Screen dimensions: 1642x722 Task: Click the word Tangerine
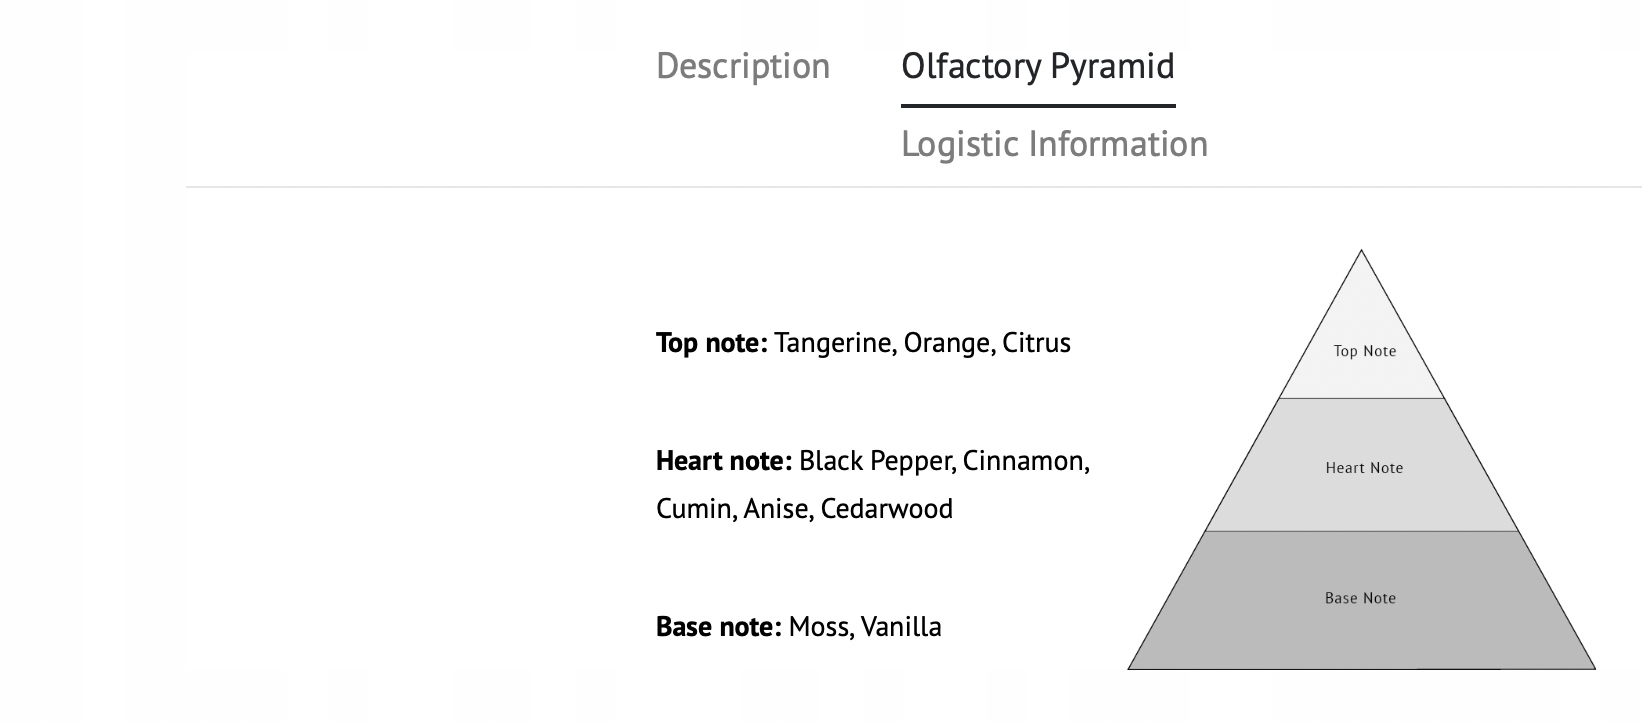click(834, 343)
